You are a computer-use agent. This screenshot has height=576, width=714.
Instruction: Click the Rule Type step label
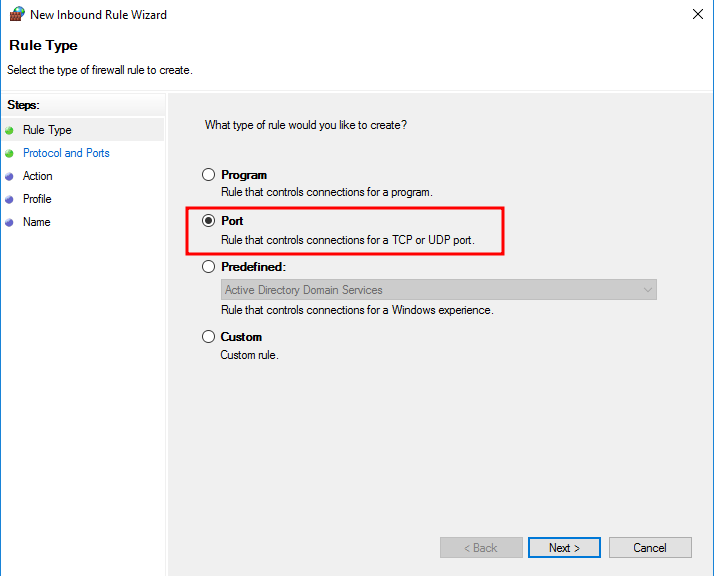click(47, 130)
